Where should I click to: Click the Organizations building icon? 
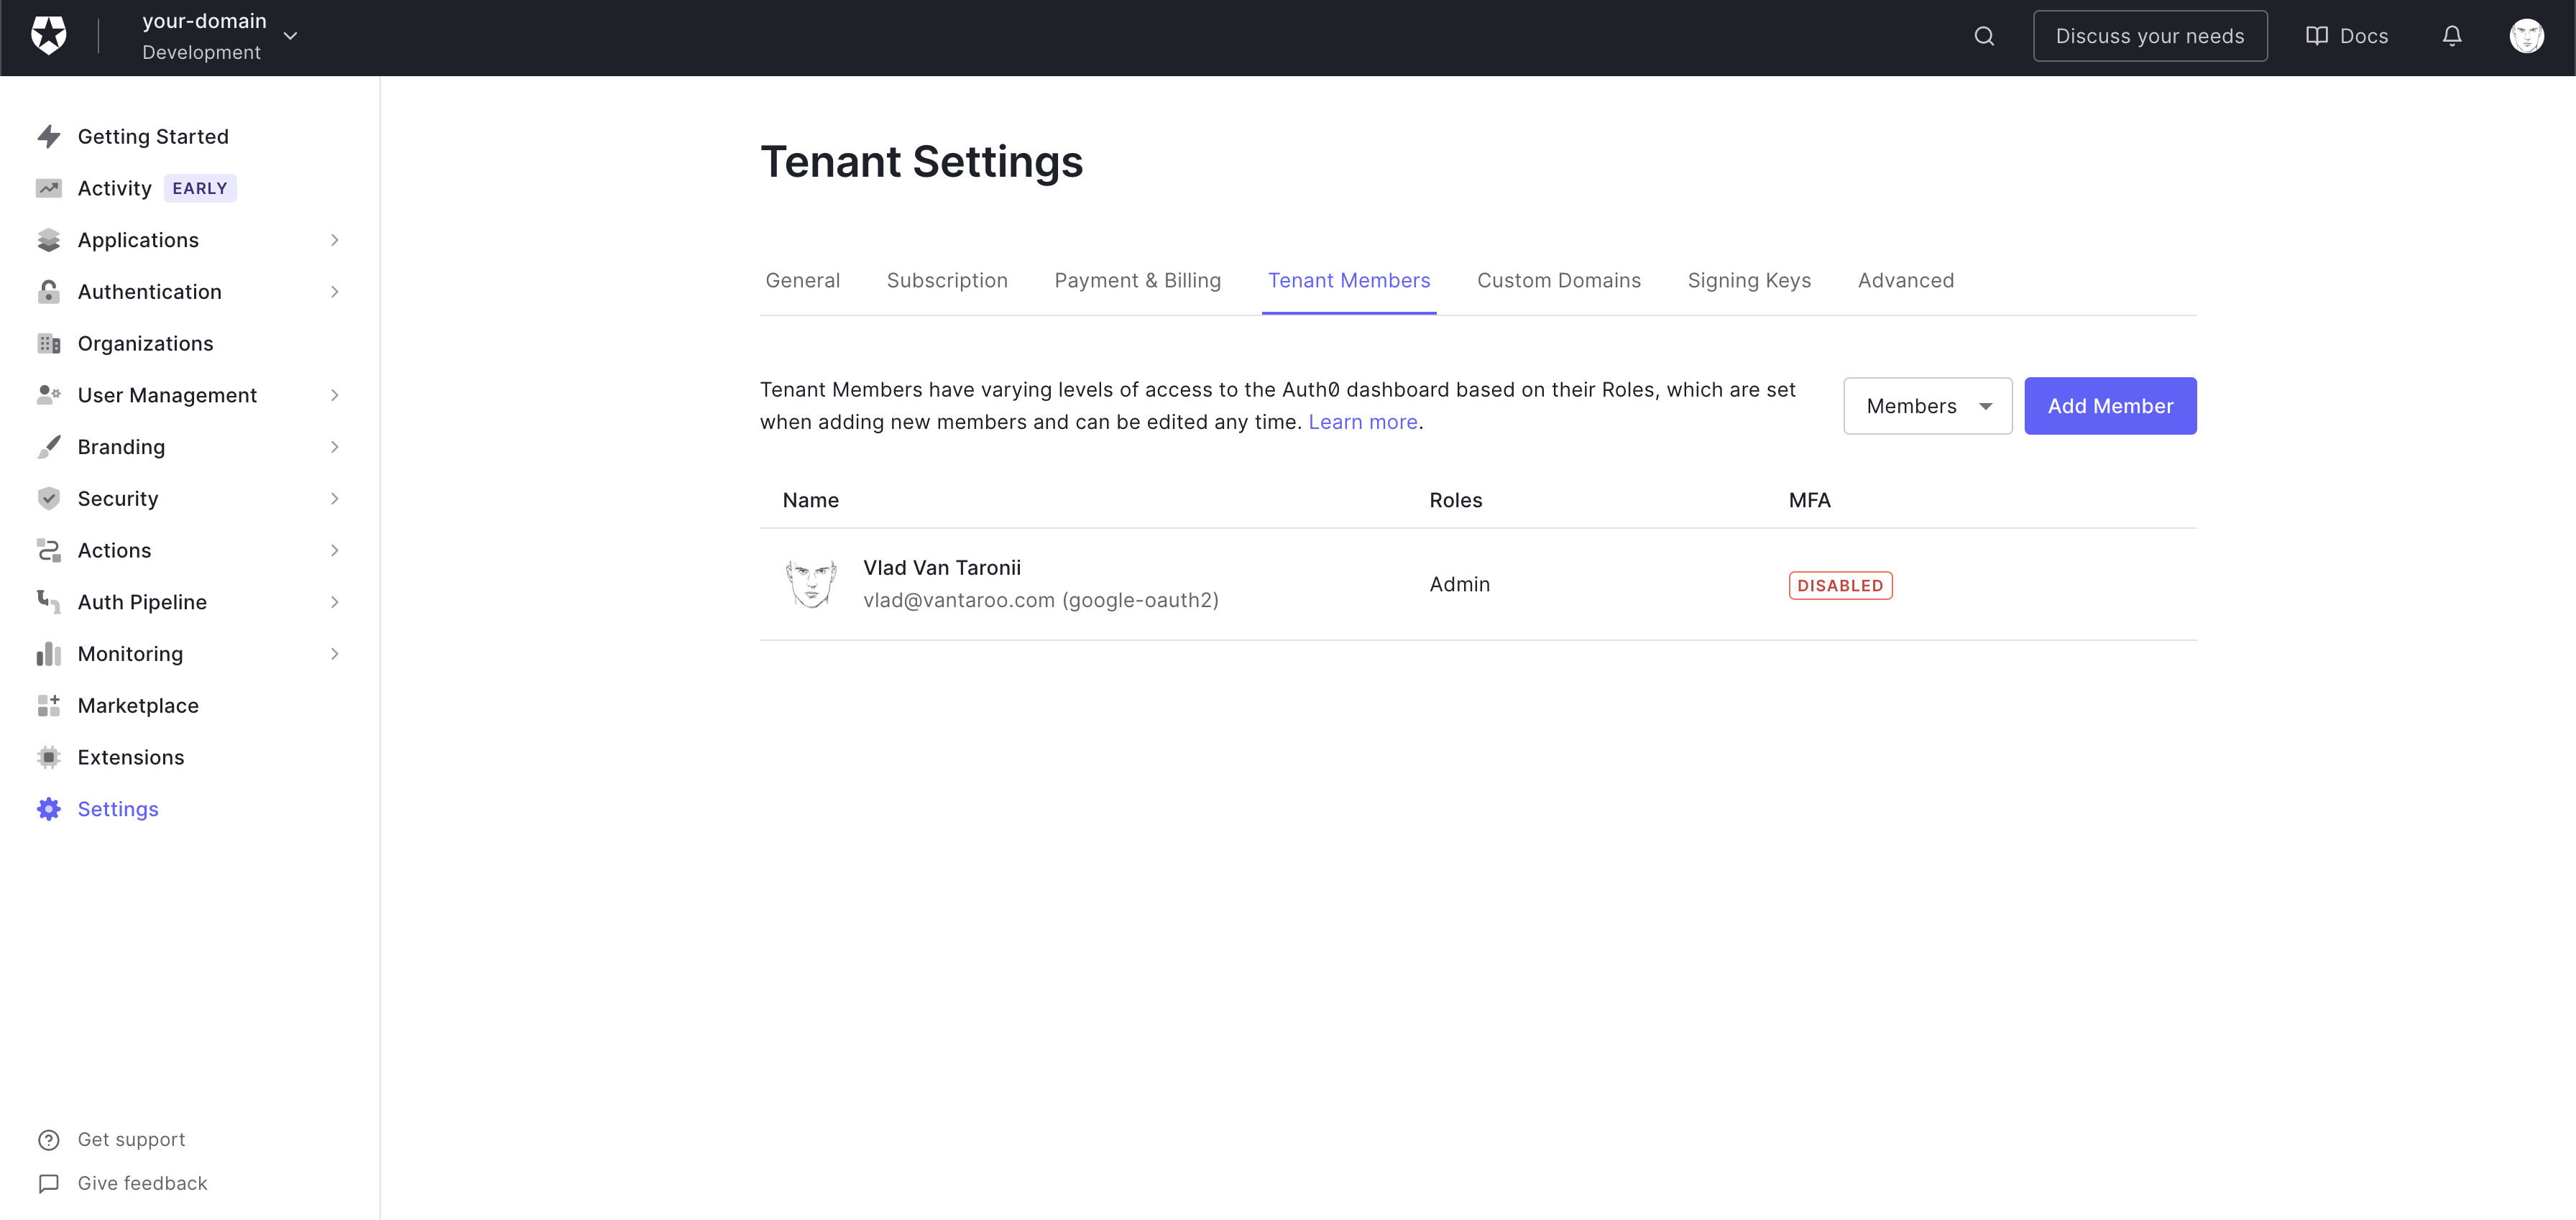48,343
